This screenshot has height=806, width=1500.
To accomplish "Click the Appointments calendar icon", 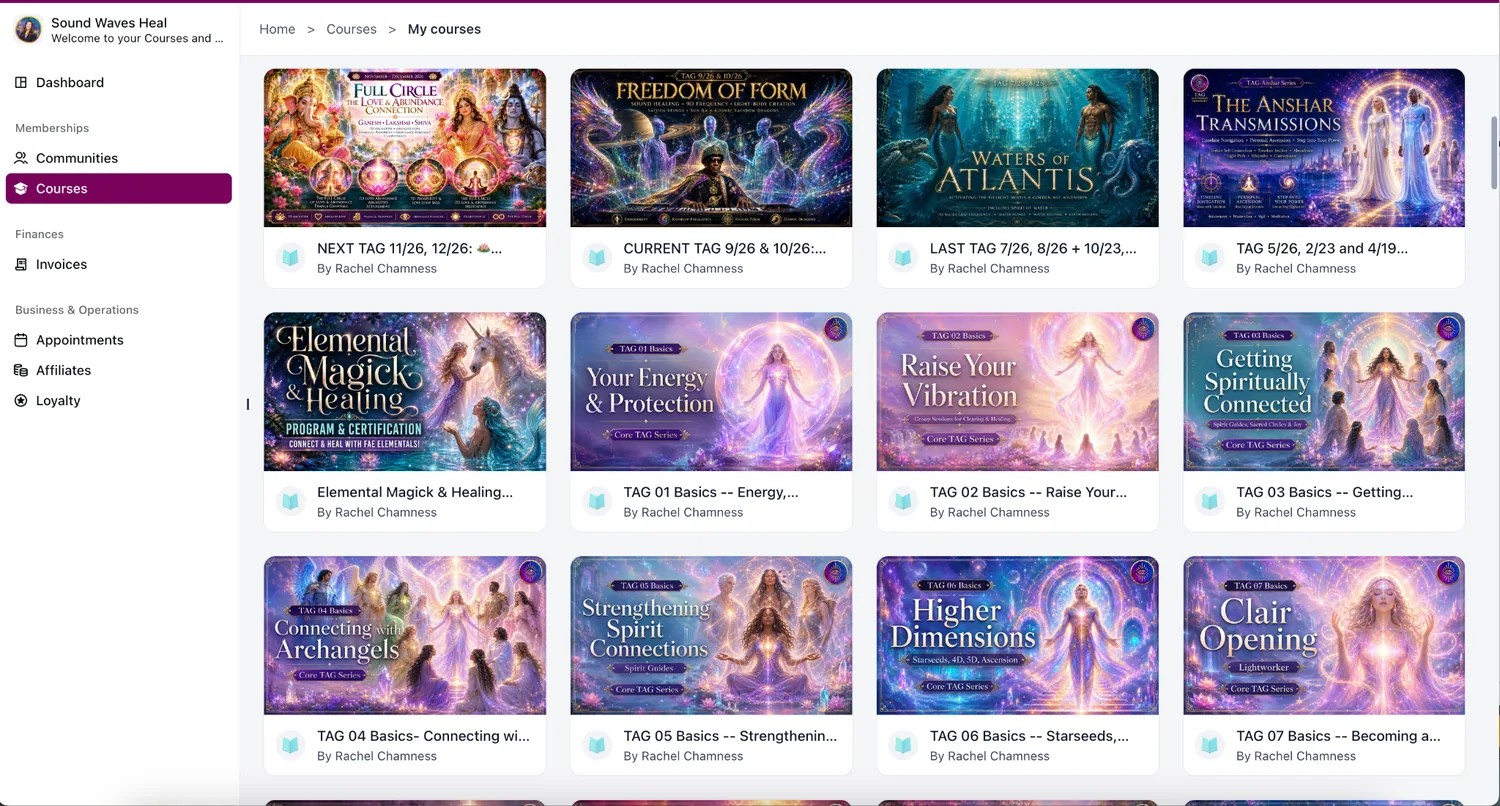I will pyautogui.click(x=21, y=340).
